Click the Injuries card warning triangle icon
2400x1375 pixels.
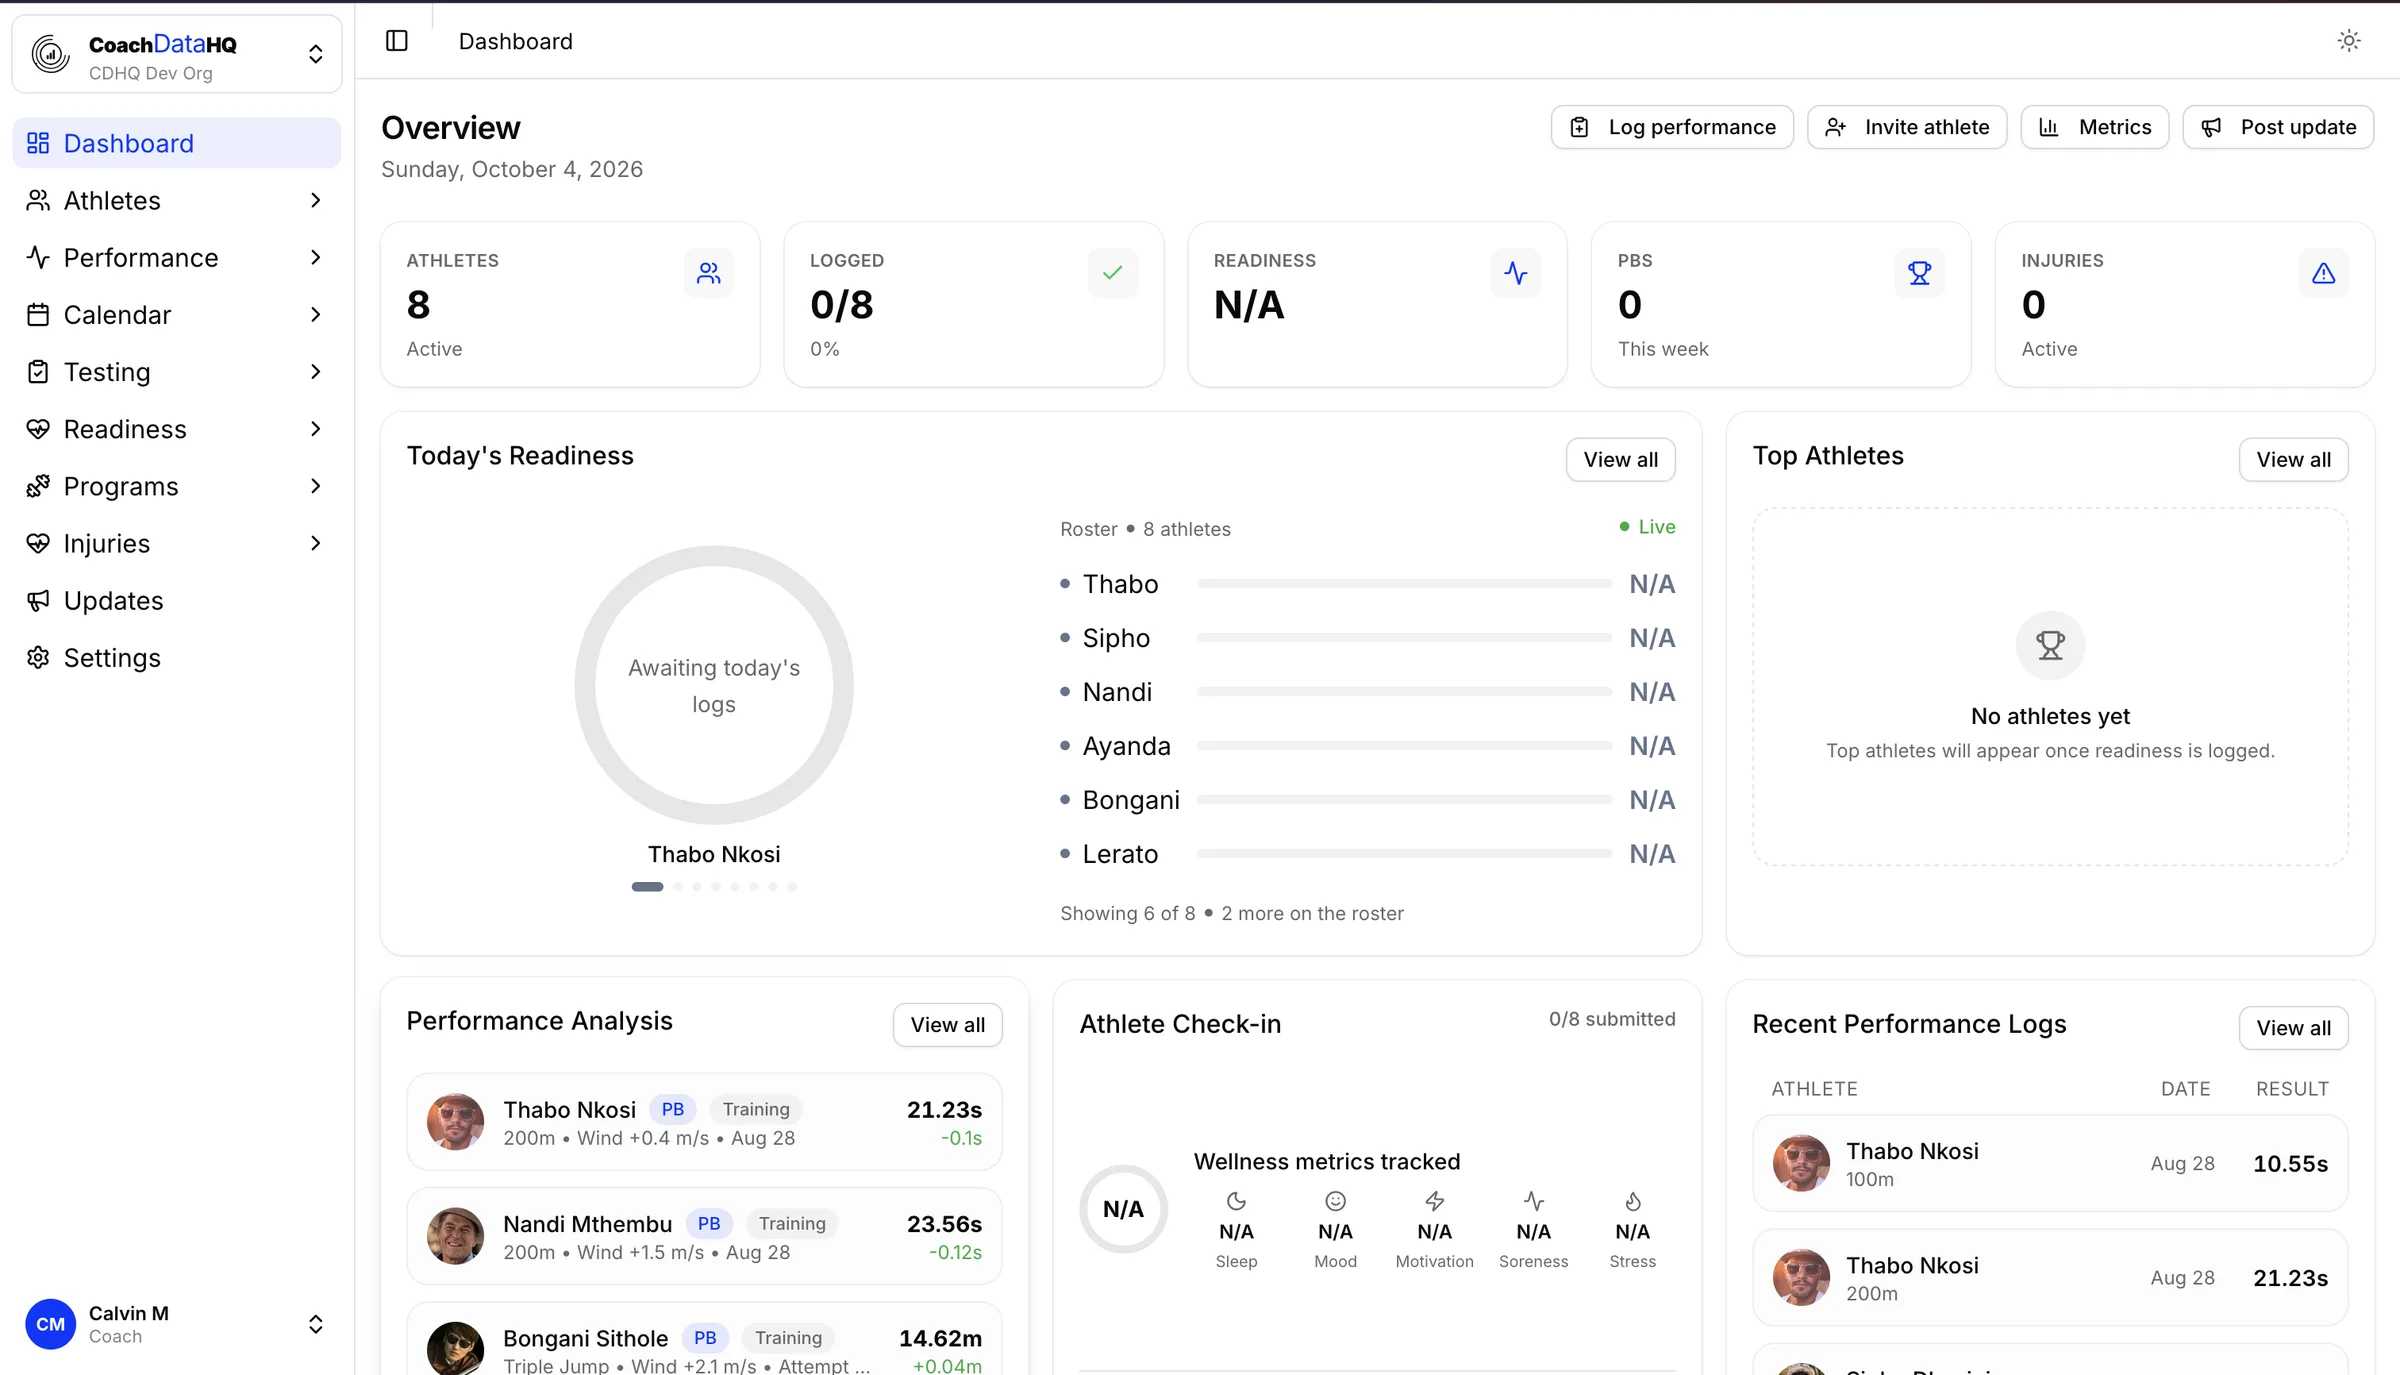pos(2323,273)
